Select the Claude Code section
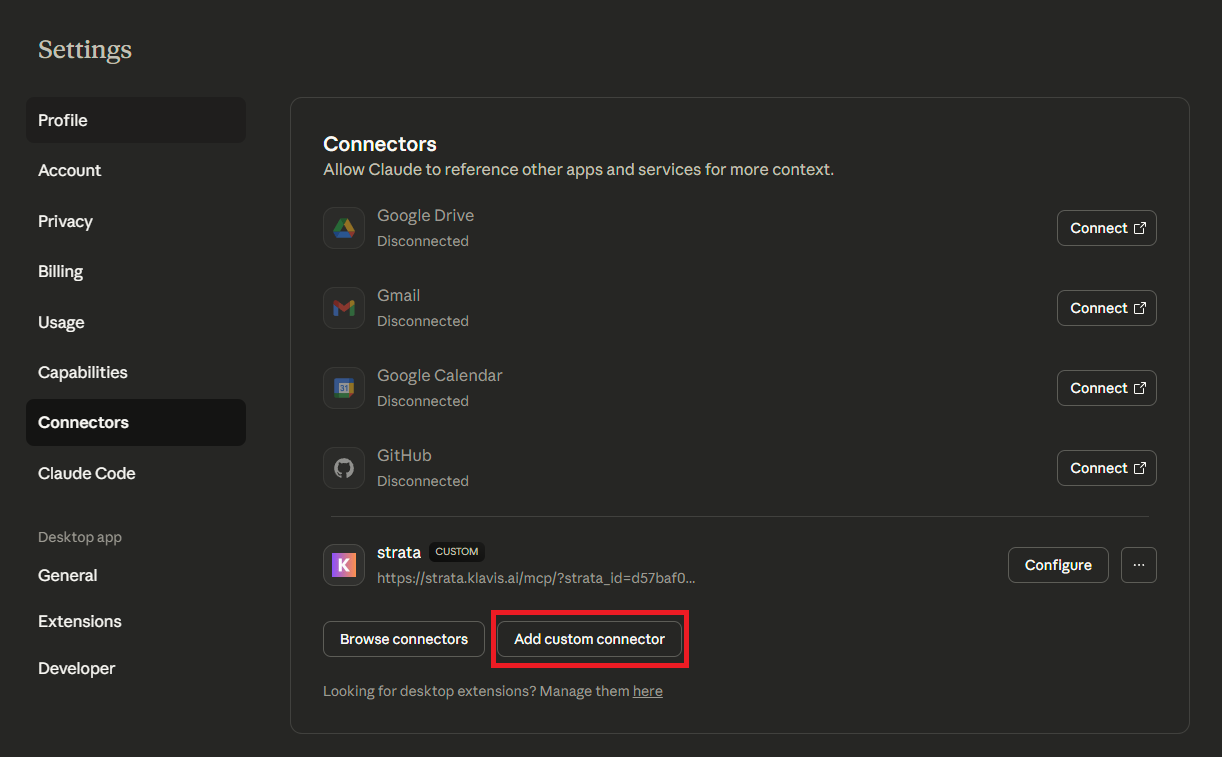Image resolution: width=1222 pixels, height=757 pixels. [135, 473]
